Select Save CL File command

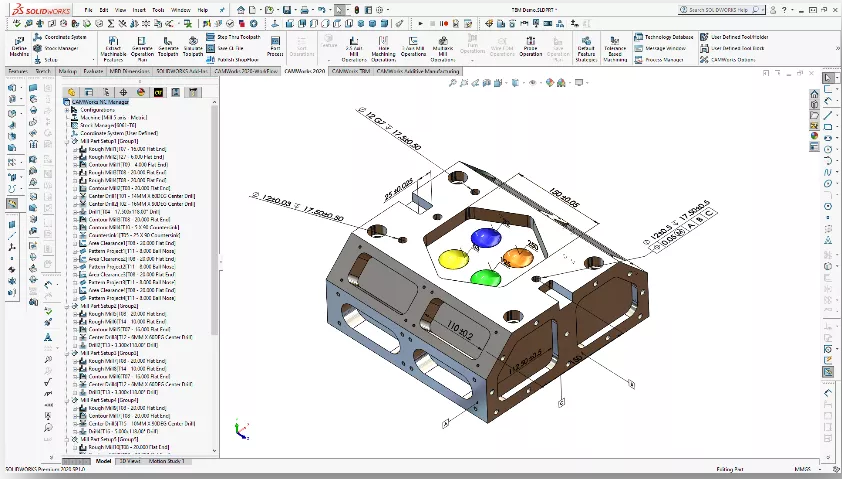tap(225, 48)
